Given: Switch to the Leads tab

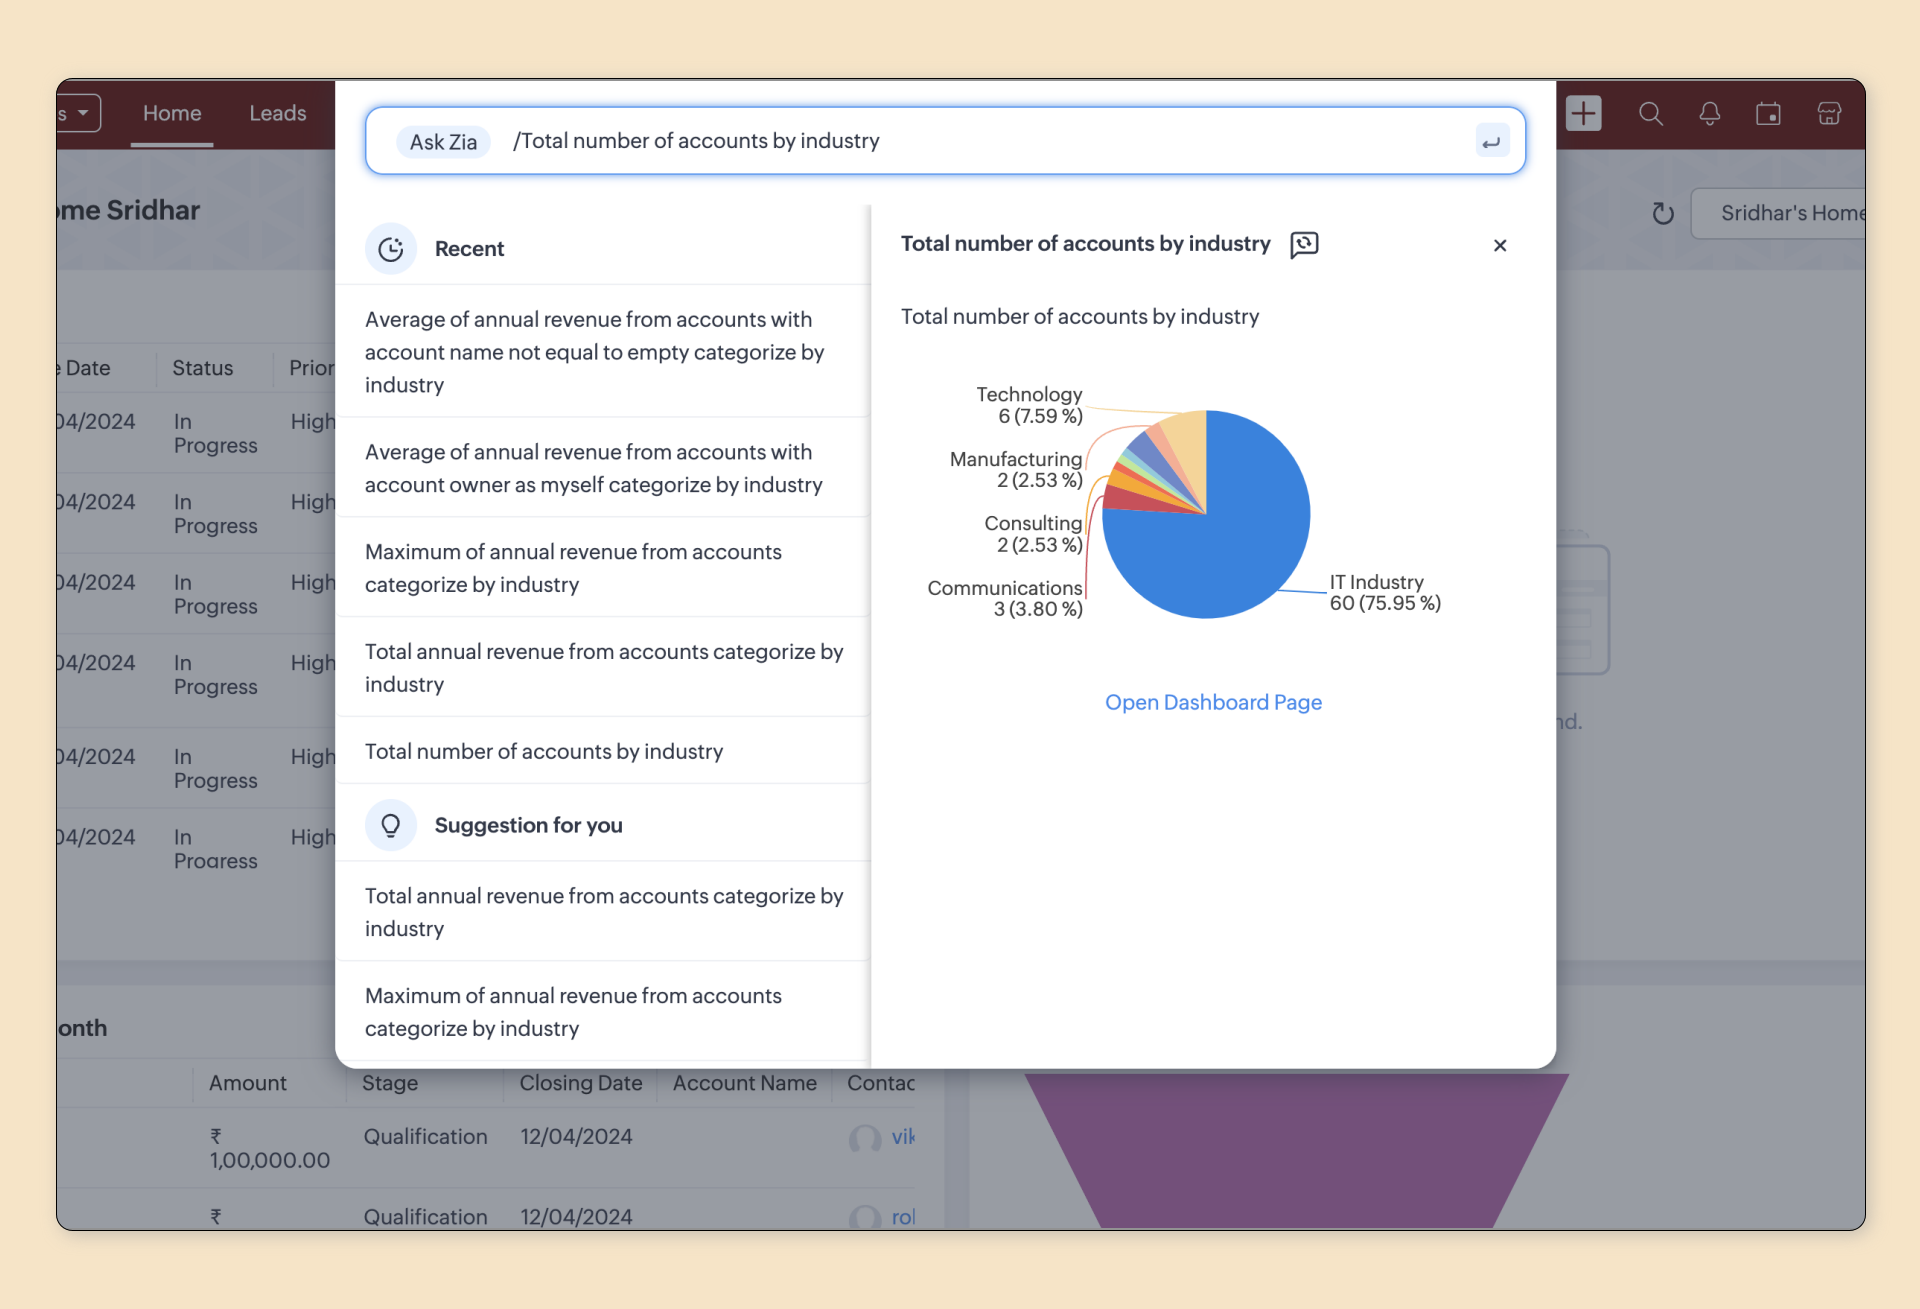Looking at the screenshot, I should [278, 114].
